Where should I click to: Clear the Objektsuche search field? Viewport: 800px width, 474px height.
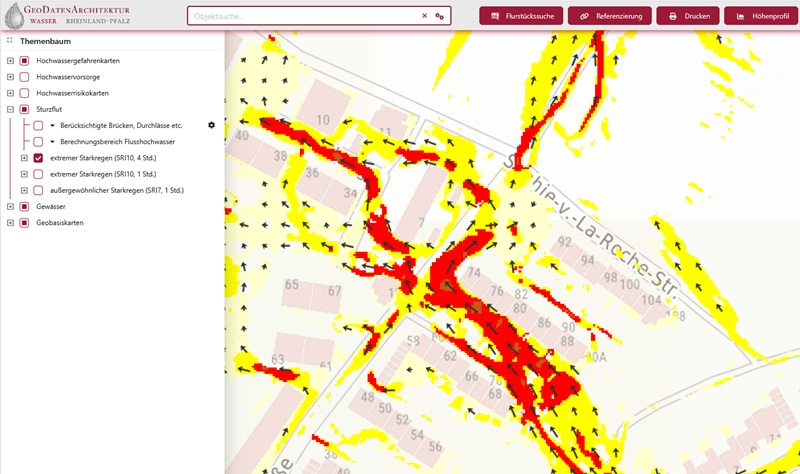click(x=424, y=16)
